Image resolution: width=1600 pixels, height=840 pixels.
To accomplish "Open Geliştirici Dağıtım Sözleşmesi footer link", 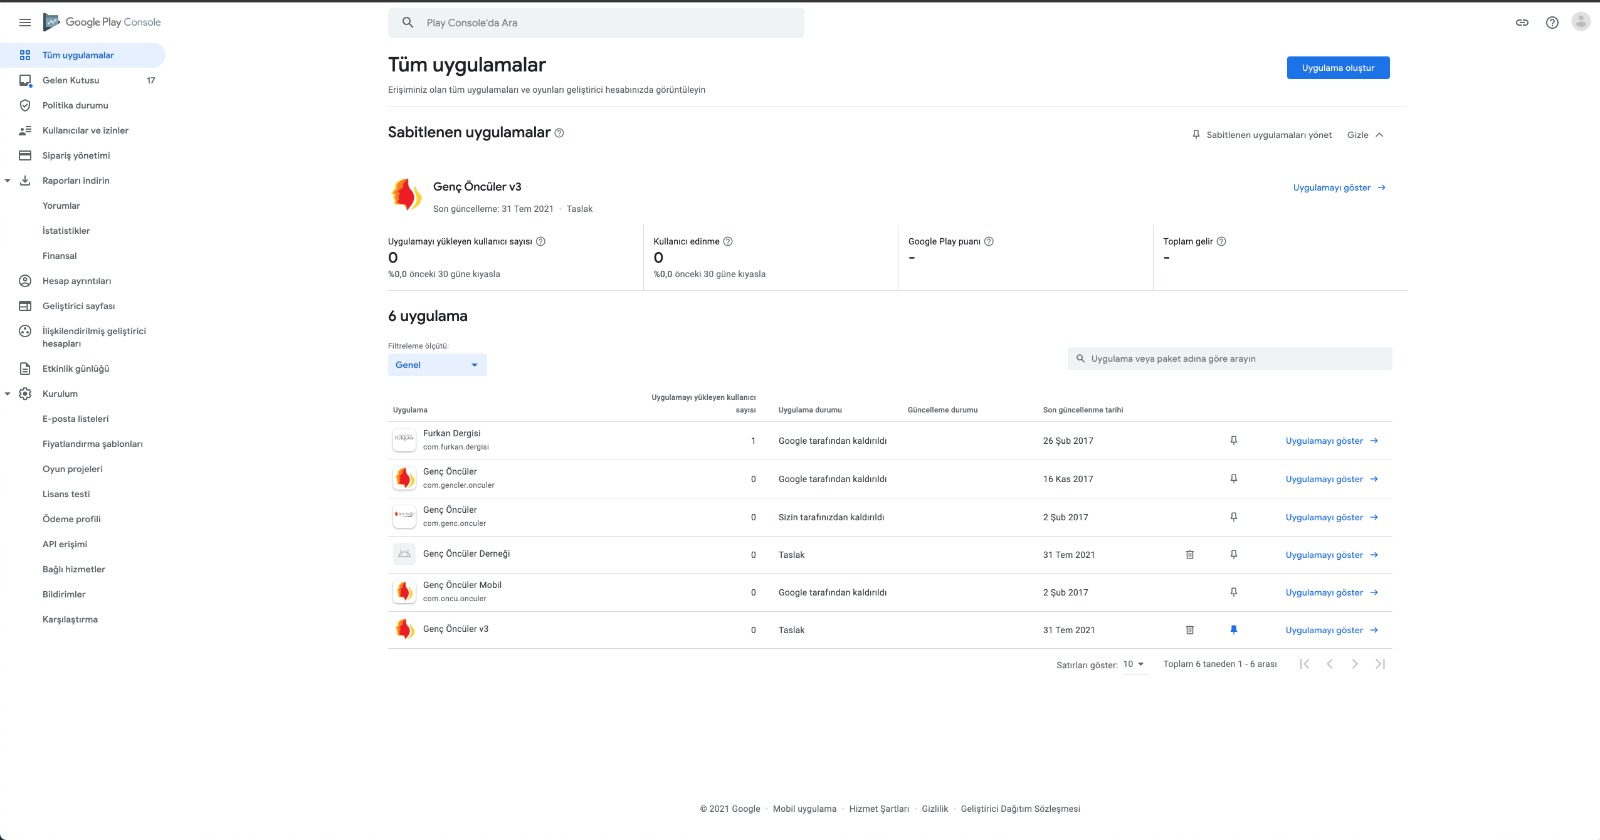I will pyautogui.click(x=1020, y=809).
